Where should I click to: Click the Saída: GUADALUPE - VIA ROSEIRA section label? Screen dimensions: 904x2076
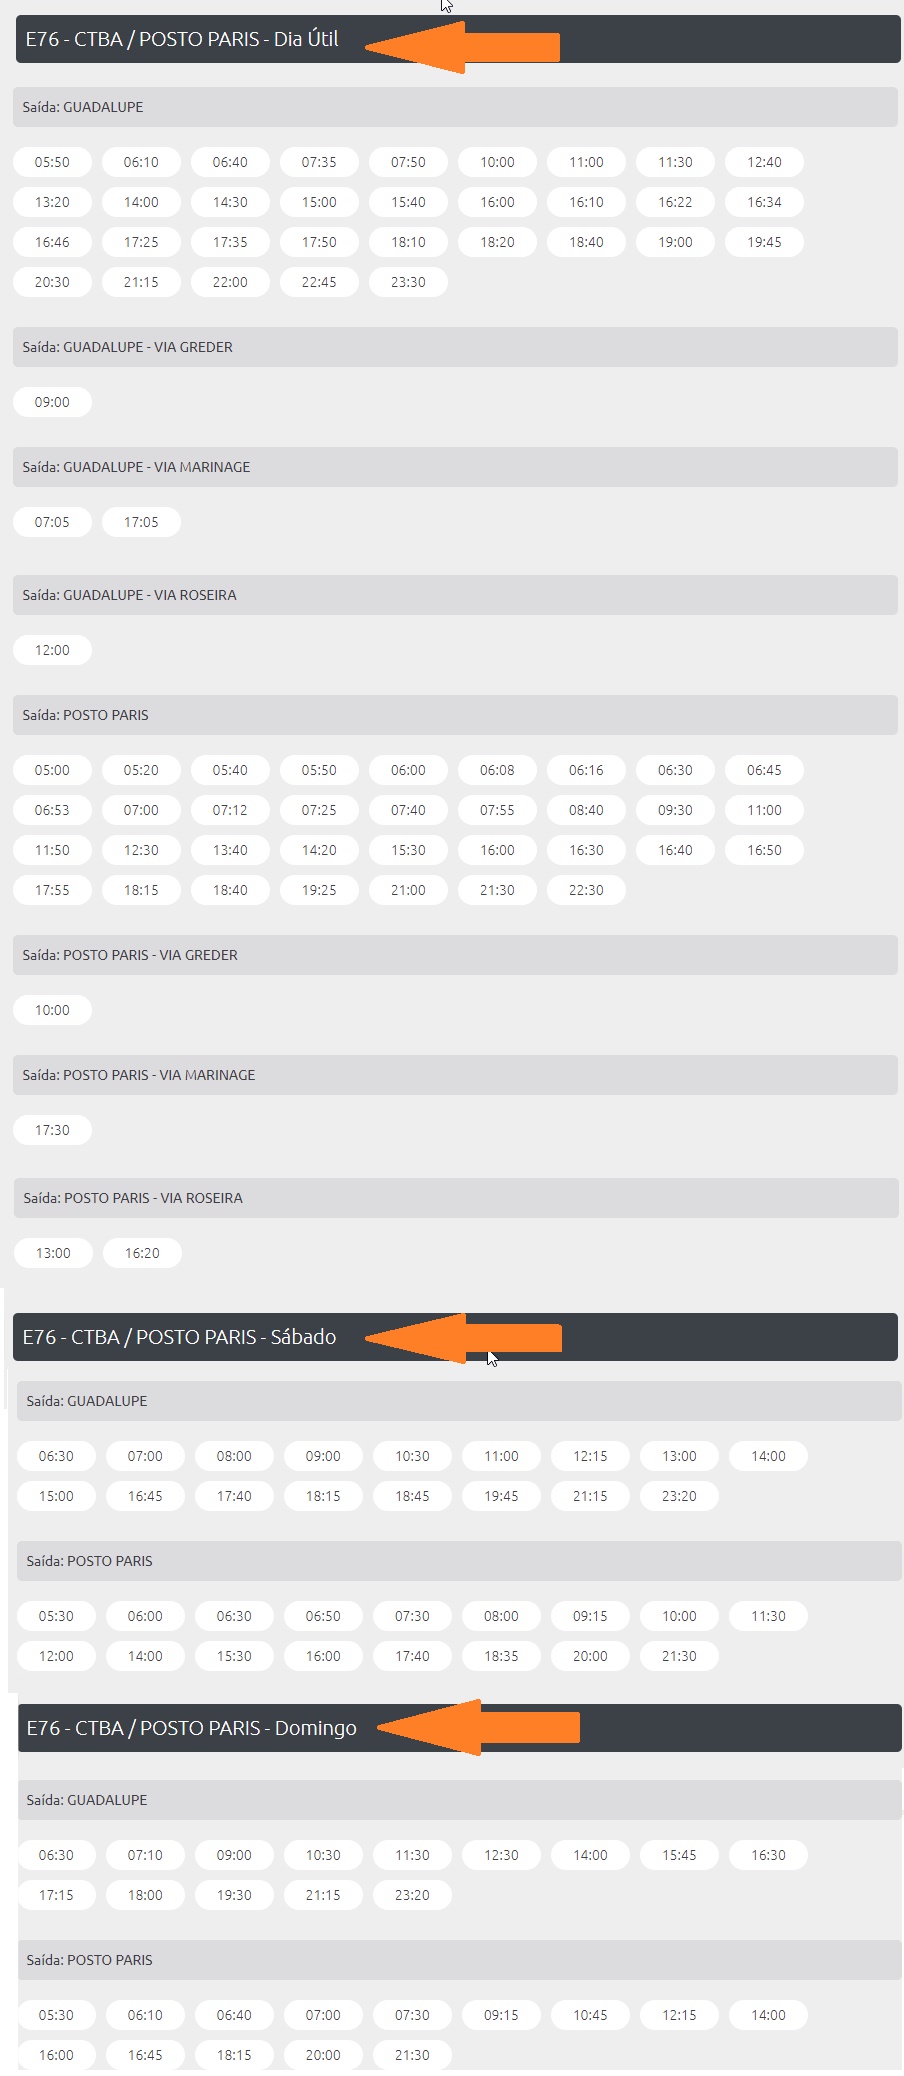pos(130,595)
